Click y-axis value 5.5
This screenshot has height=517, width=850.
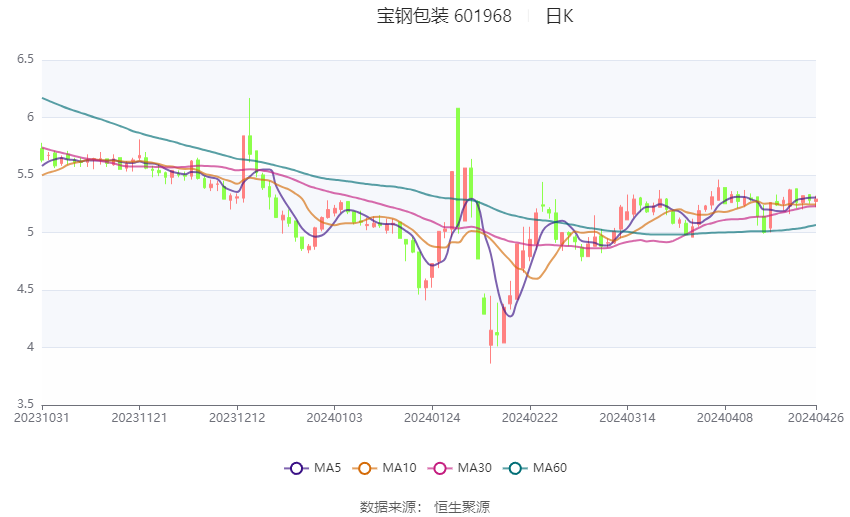tap(25, 174)
